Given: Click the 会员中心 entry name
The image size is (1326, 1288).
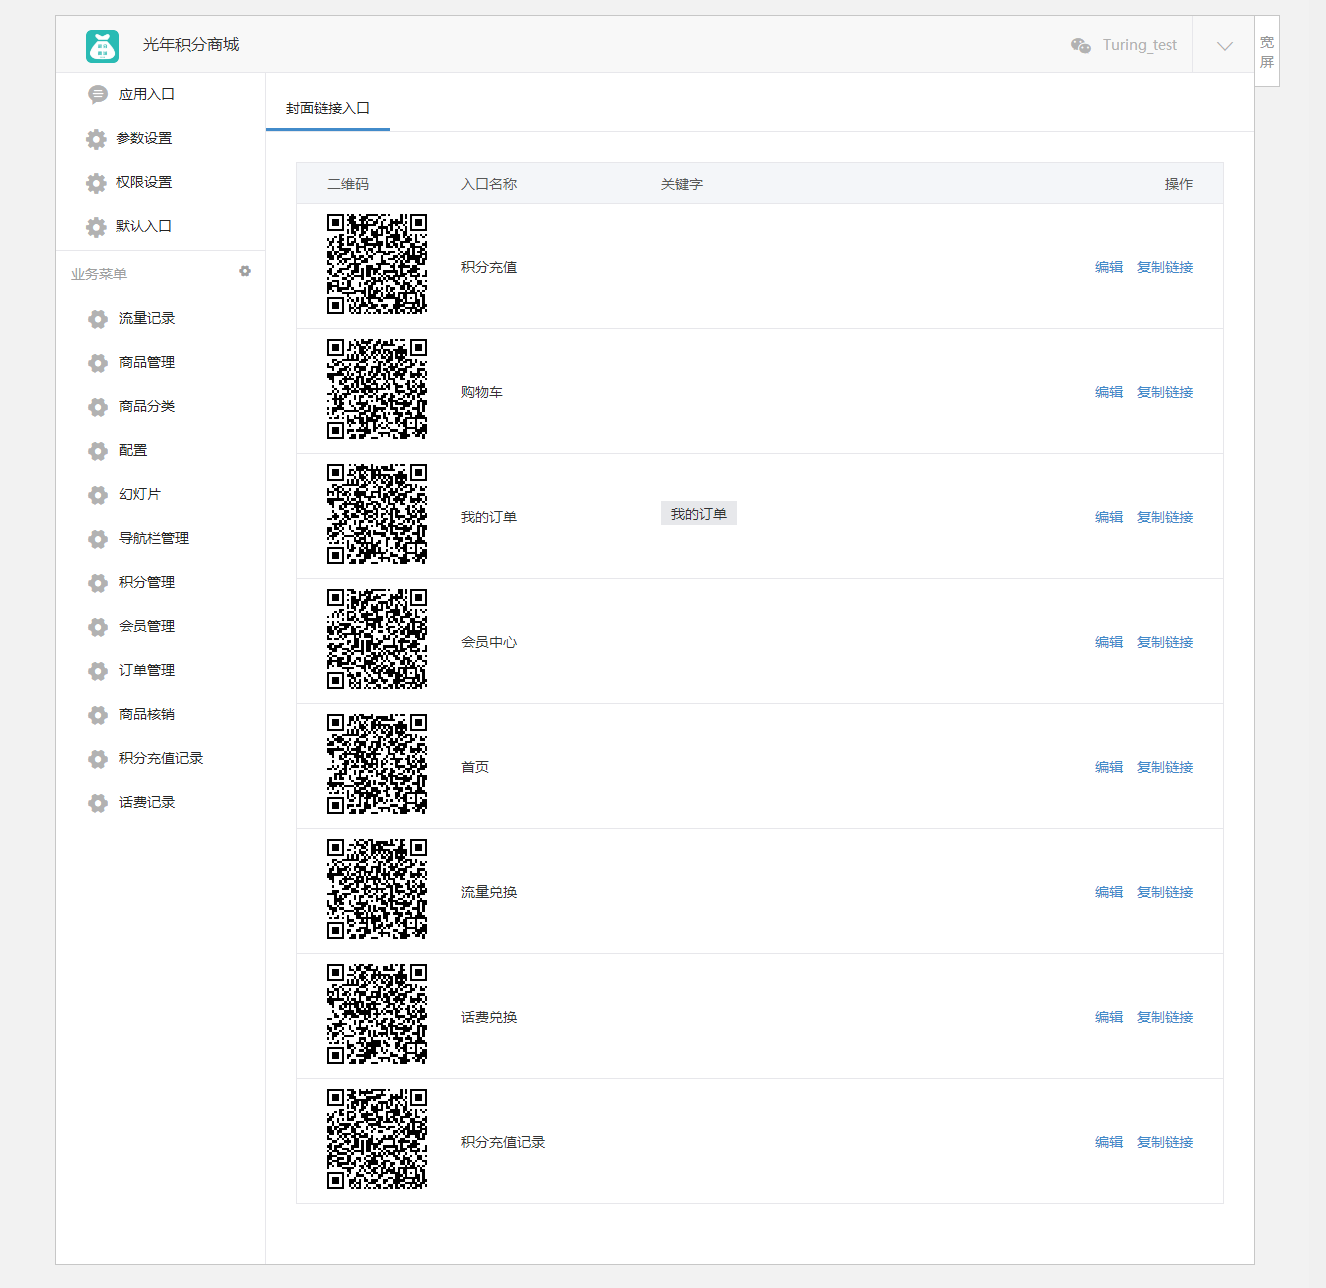Looking at the screenshot, I should [x=489, y=642].
